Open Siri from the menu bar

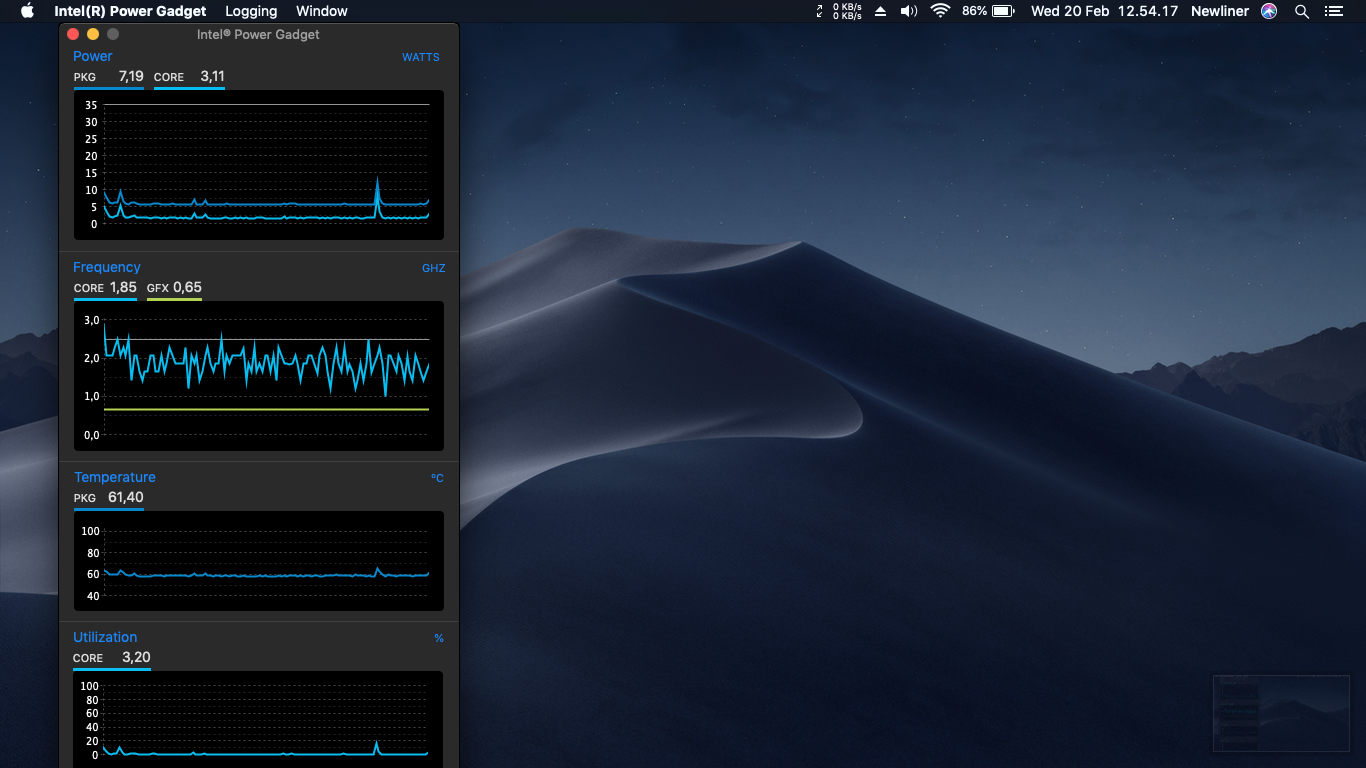[1269, 11]
